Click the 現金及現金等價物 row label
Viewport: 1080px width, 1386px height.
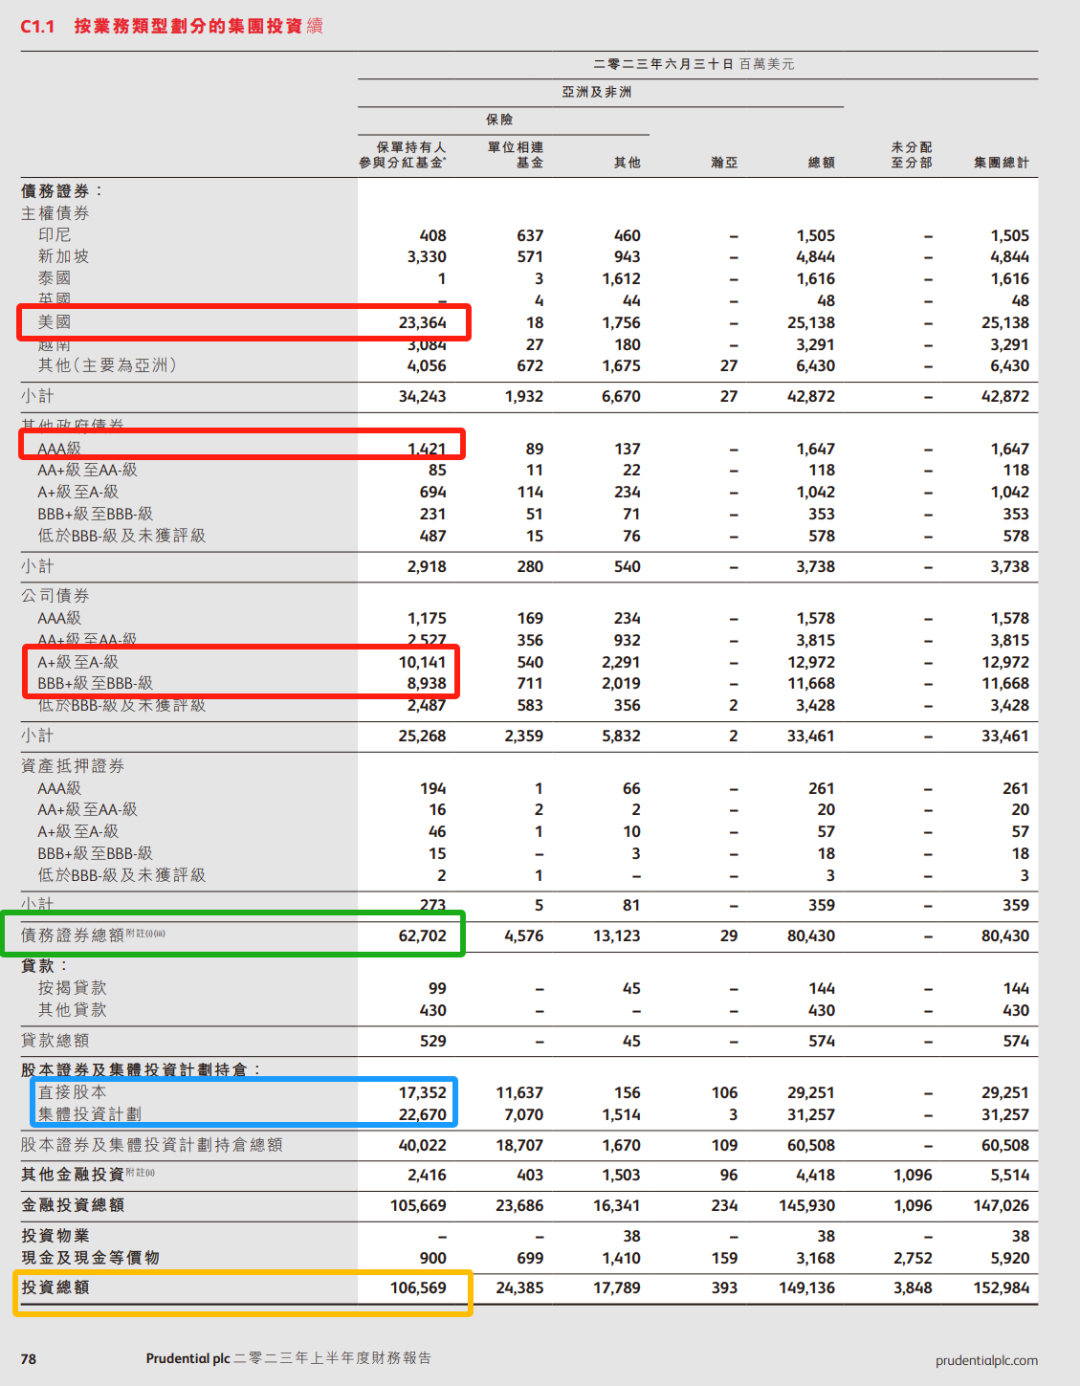tap(90, 1258)
